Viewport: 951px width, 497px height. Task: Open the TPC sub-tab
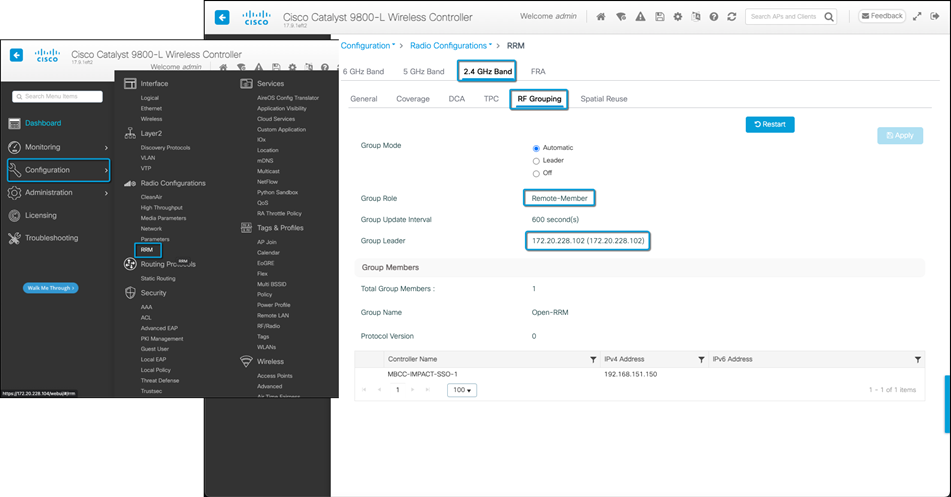coord(491,99)
